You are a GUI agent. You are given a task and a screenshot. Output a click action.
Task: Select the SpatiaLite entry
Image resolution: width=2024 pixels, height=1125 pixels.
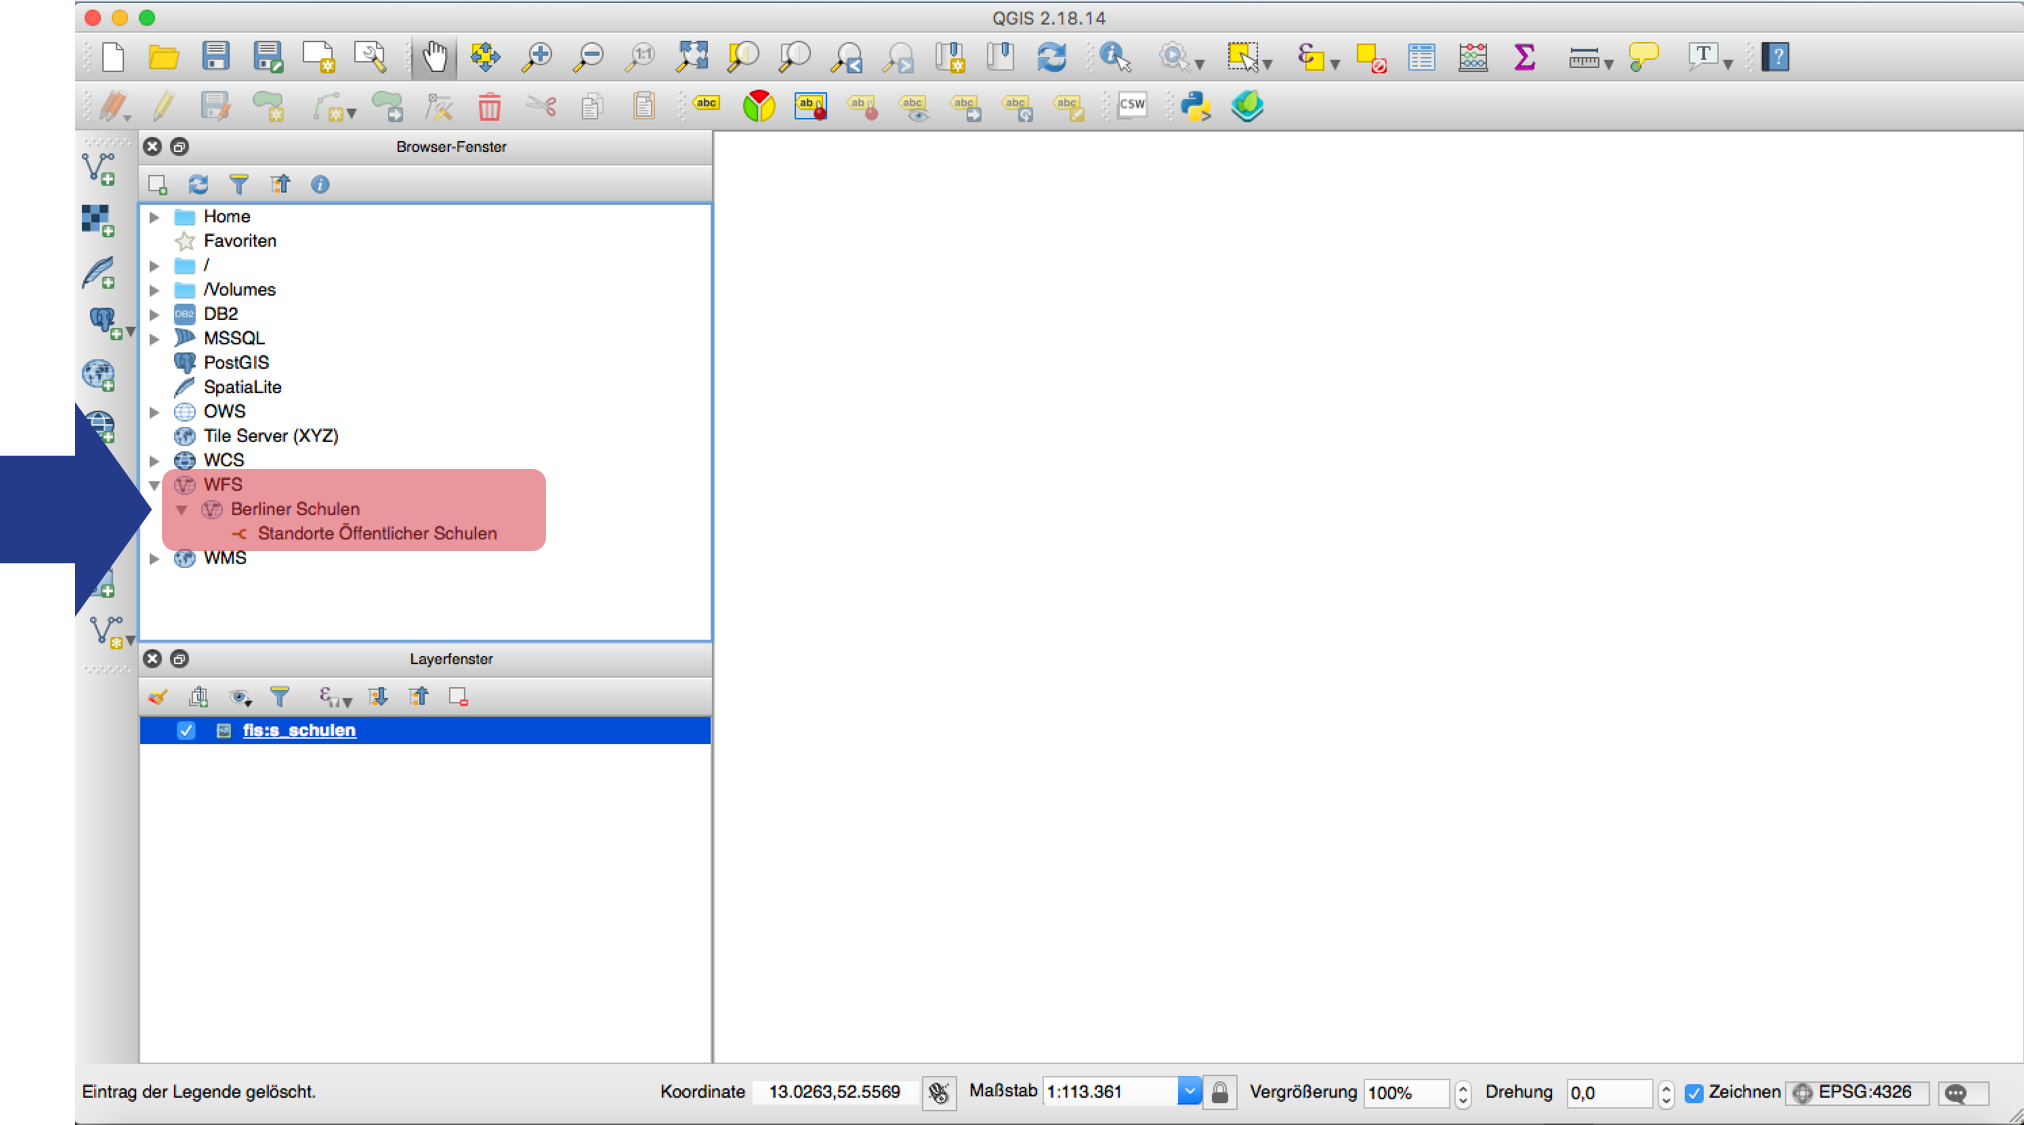click(x=242, y=387)
